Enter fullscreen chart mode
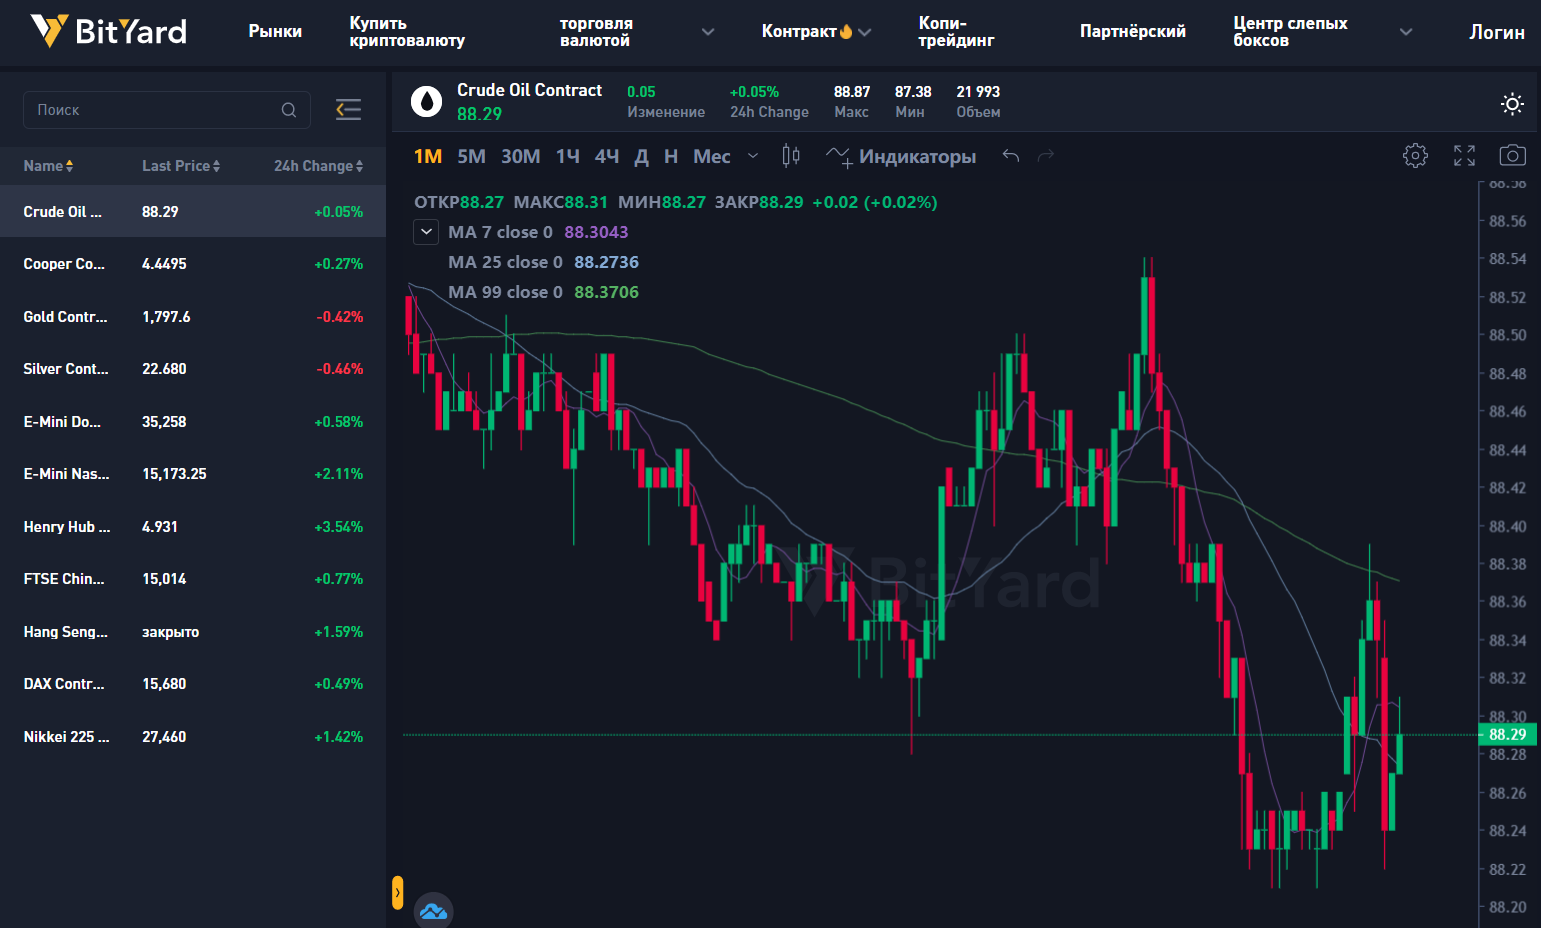 [x=1464, y=155]
